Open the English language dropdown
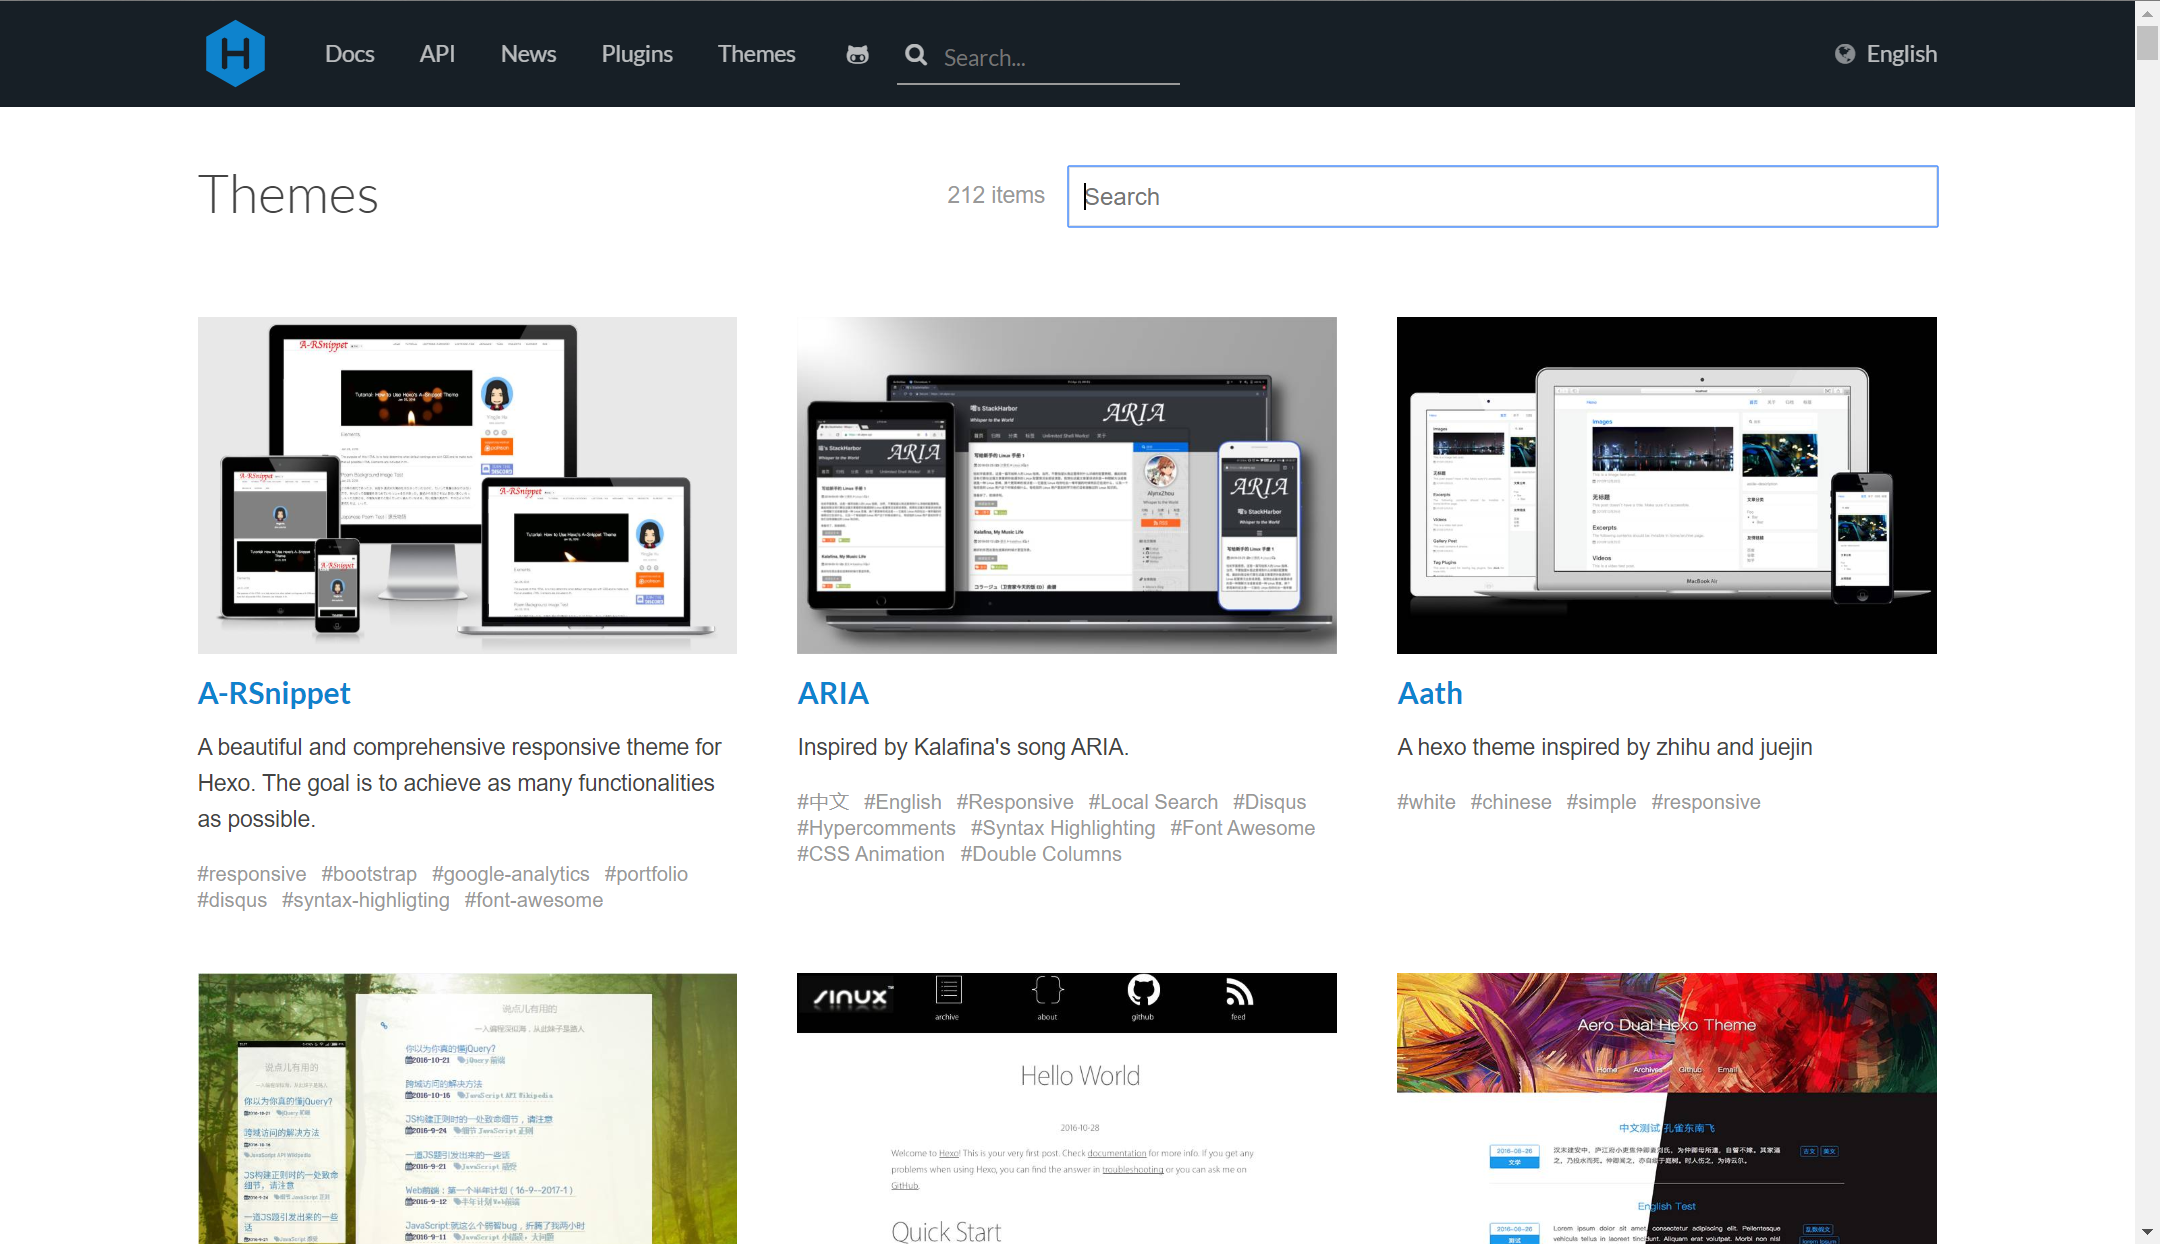2160x1244 pixels. 1901,54
